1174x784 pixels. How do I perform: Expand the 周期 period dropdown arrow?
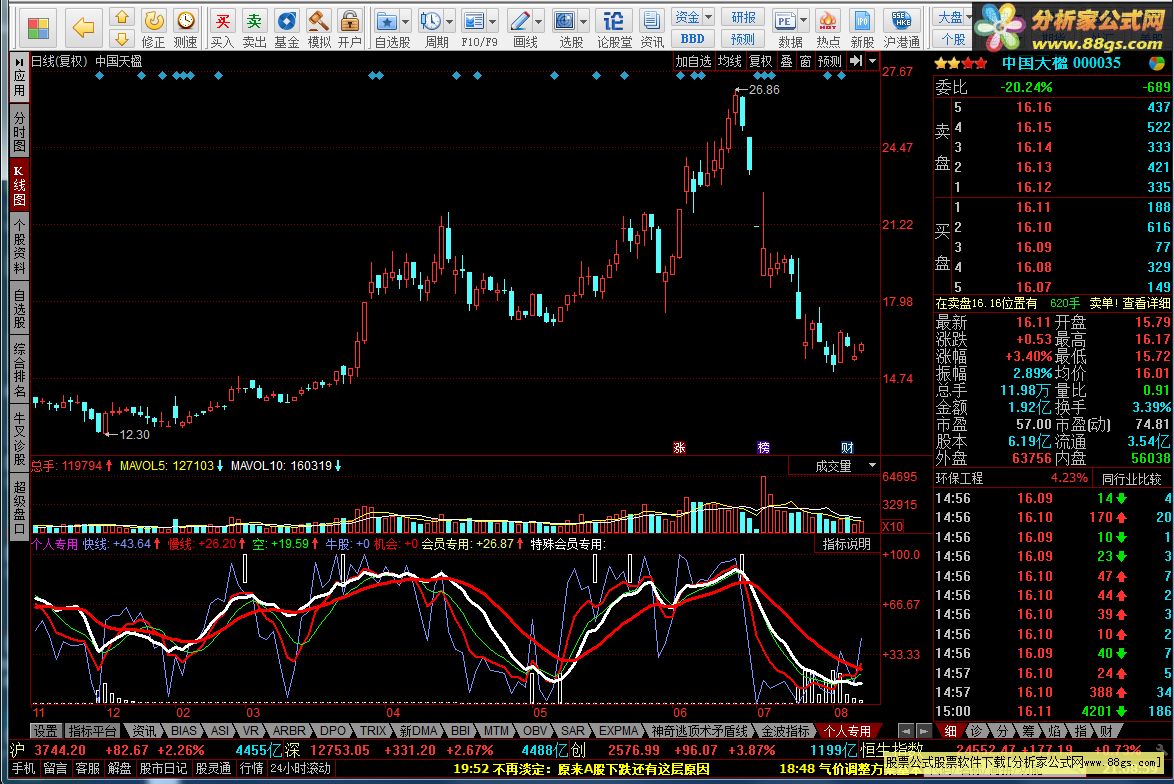[x=449, y=21]
